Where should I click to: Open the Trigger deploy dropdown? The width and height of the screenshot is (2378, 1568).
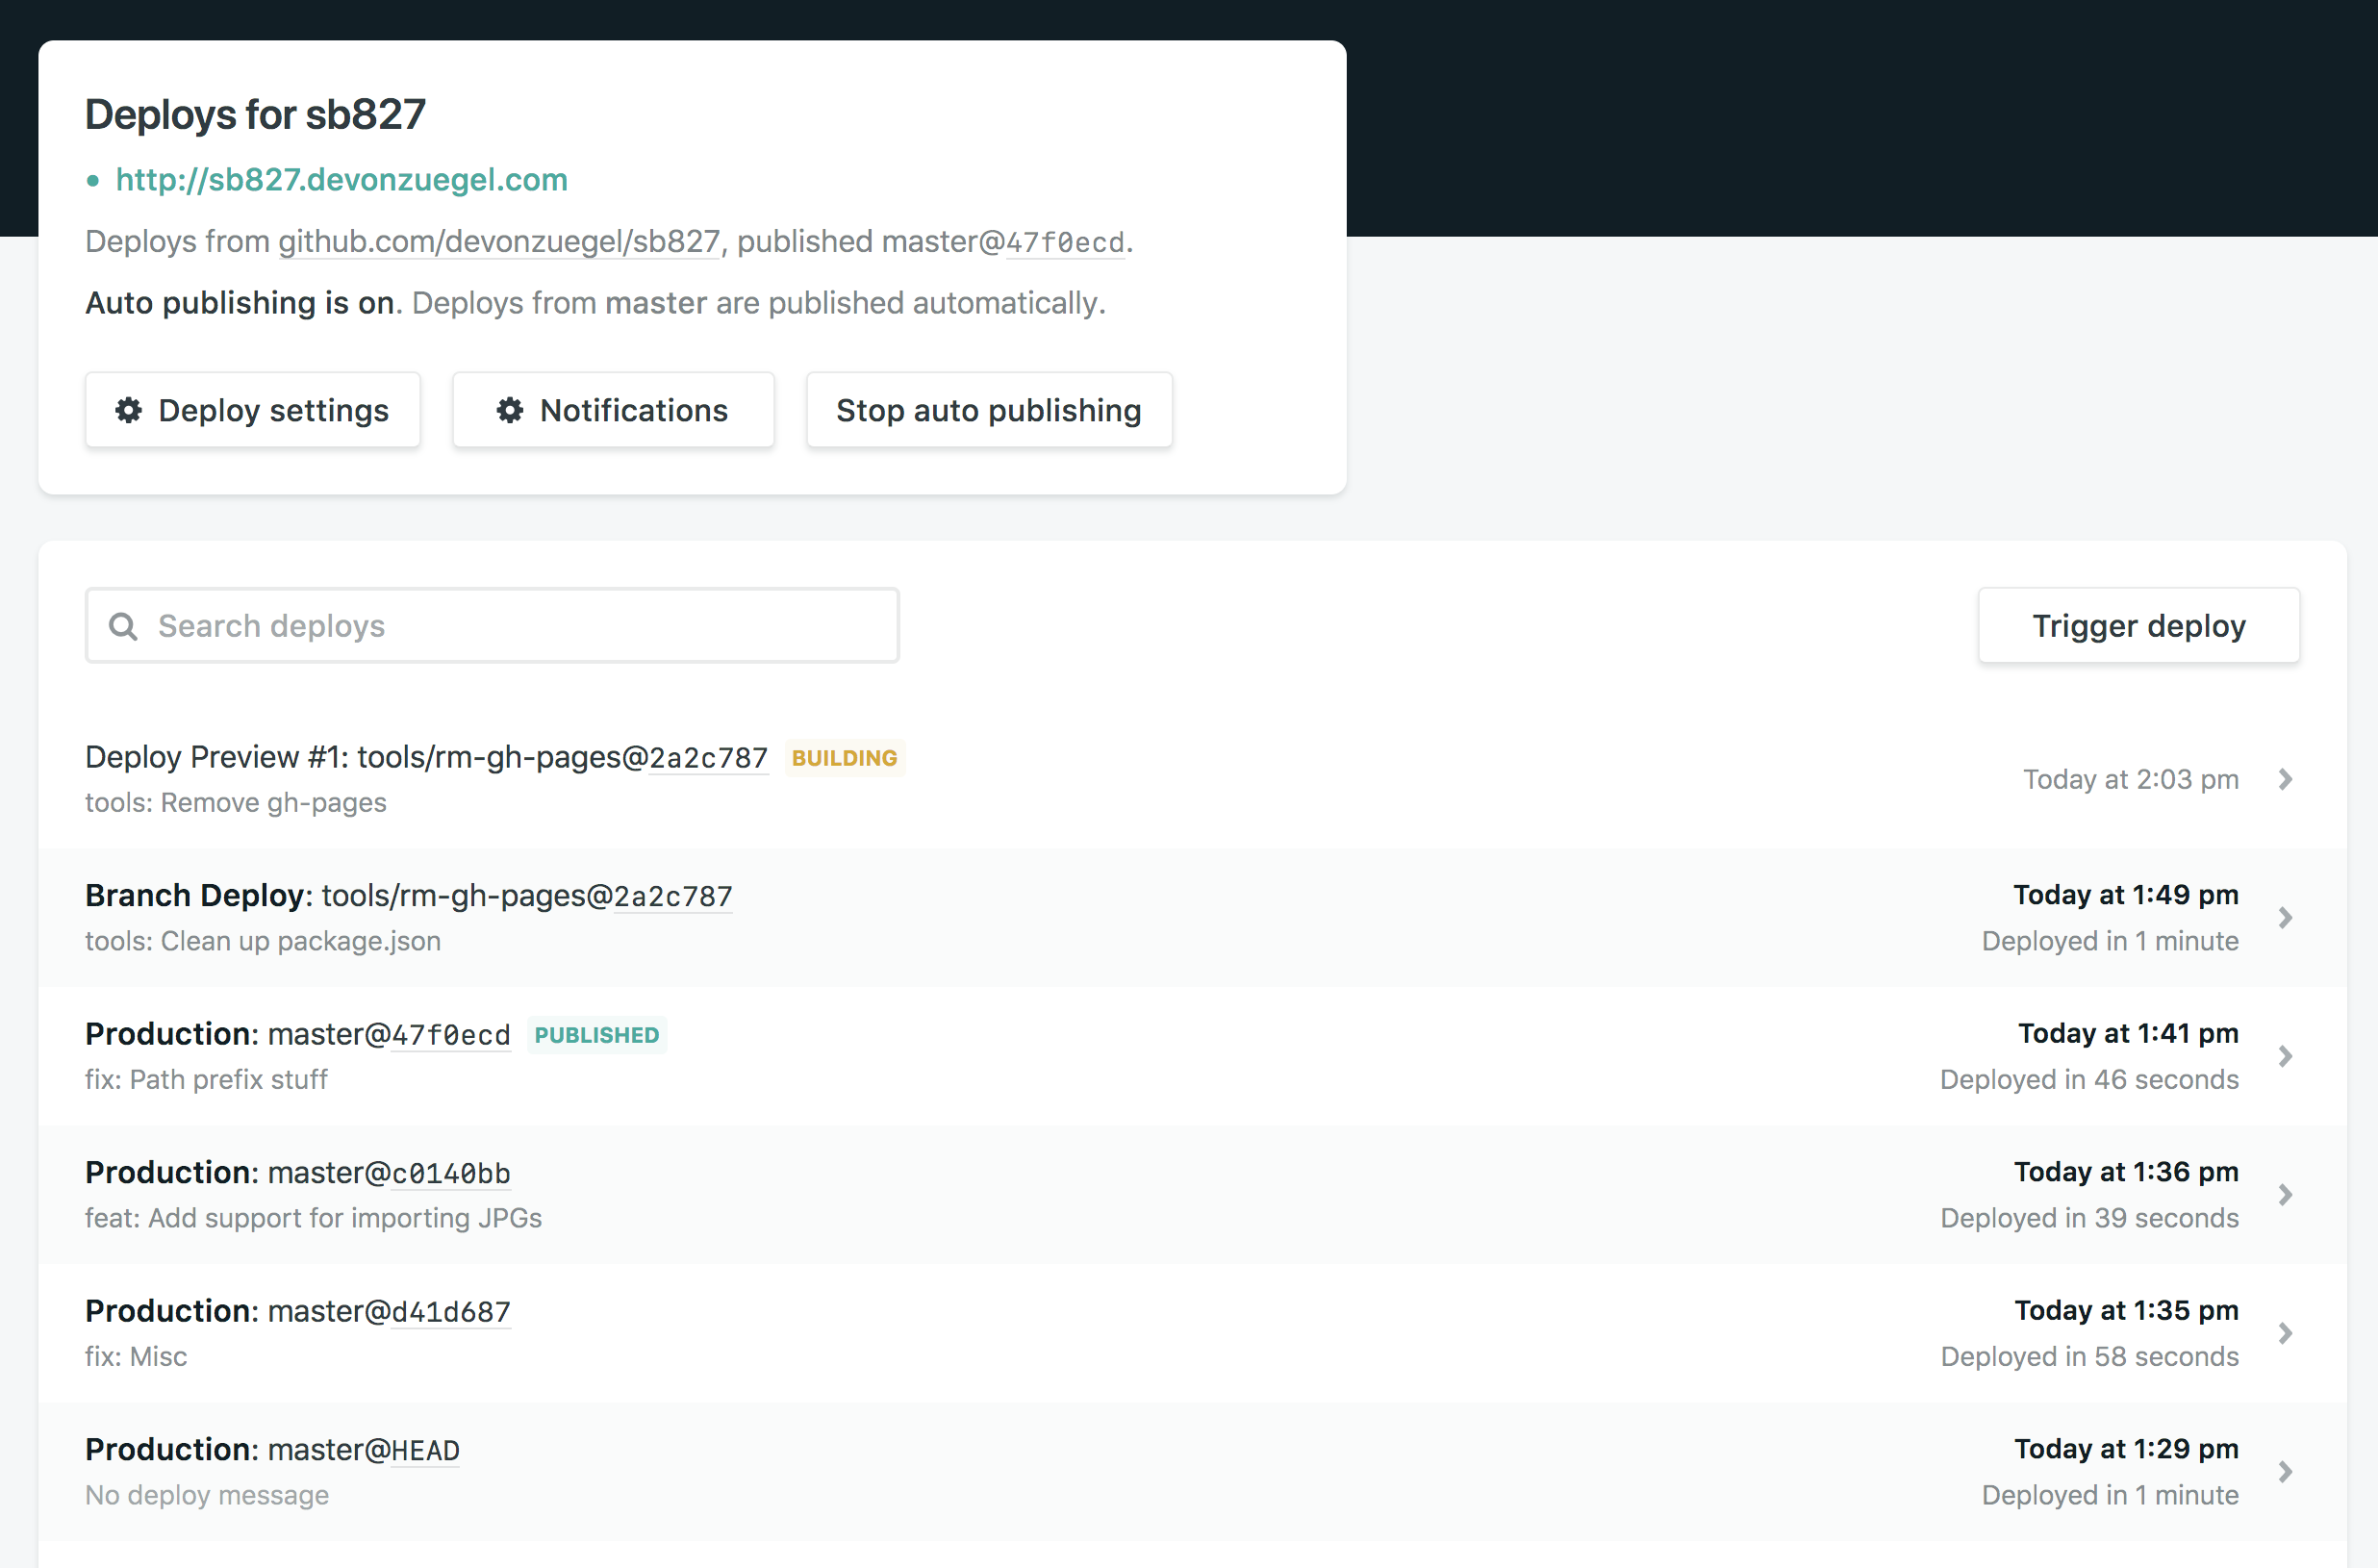[x=2138, y=626]
